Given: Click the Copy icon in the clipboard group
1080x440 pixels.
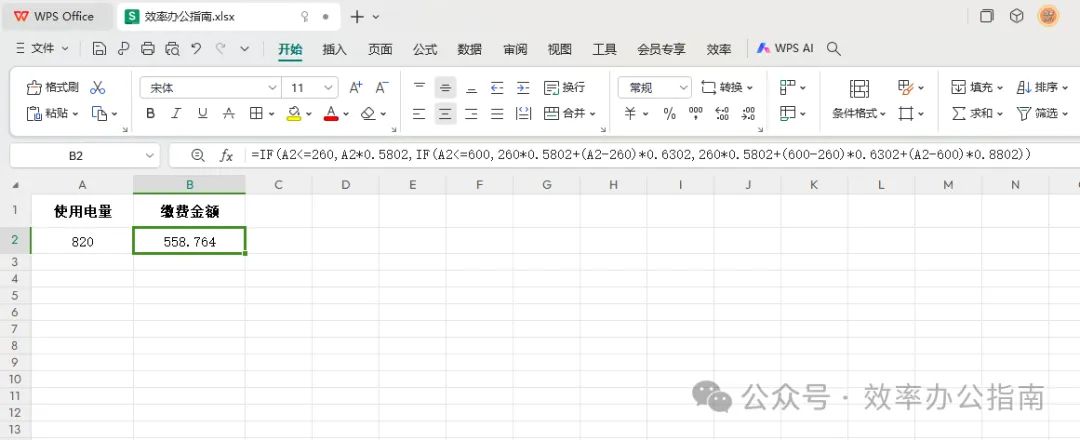Looking at the screenshot, I should (100, 114).
